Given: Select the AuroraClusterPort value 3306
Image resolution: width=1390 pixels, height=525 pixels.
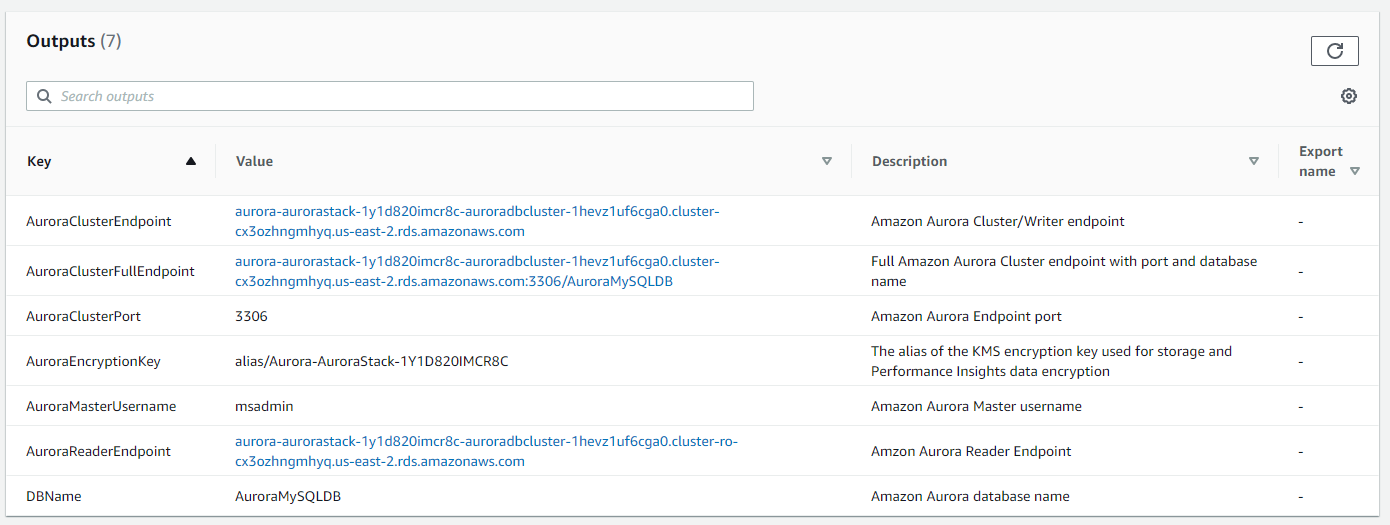Looking at the screenshot, I should click(x=251, y=316).
